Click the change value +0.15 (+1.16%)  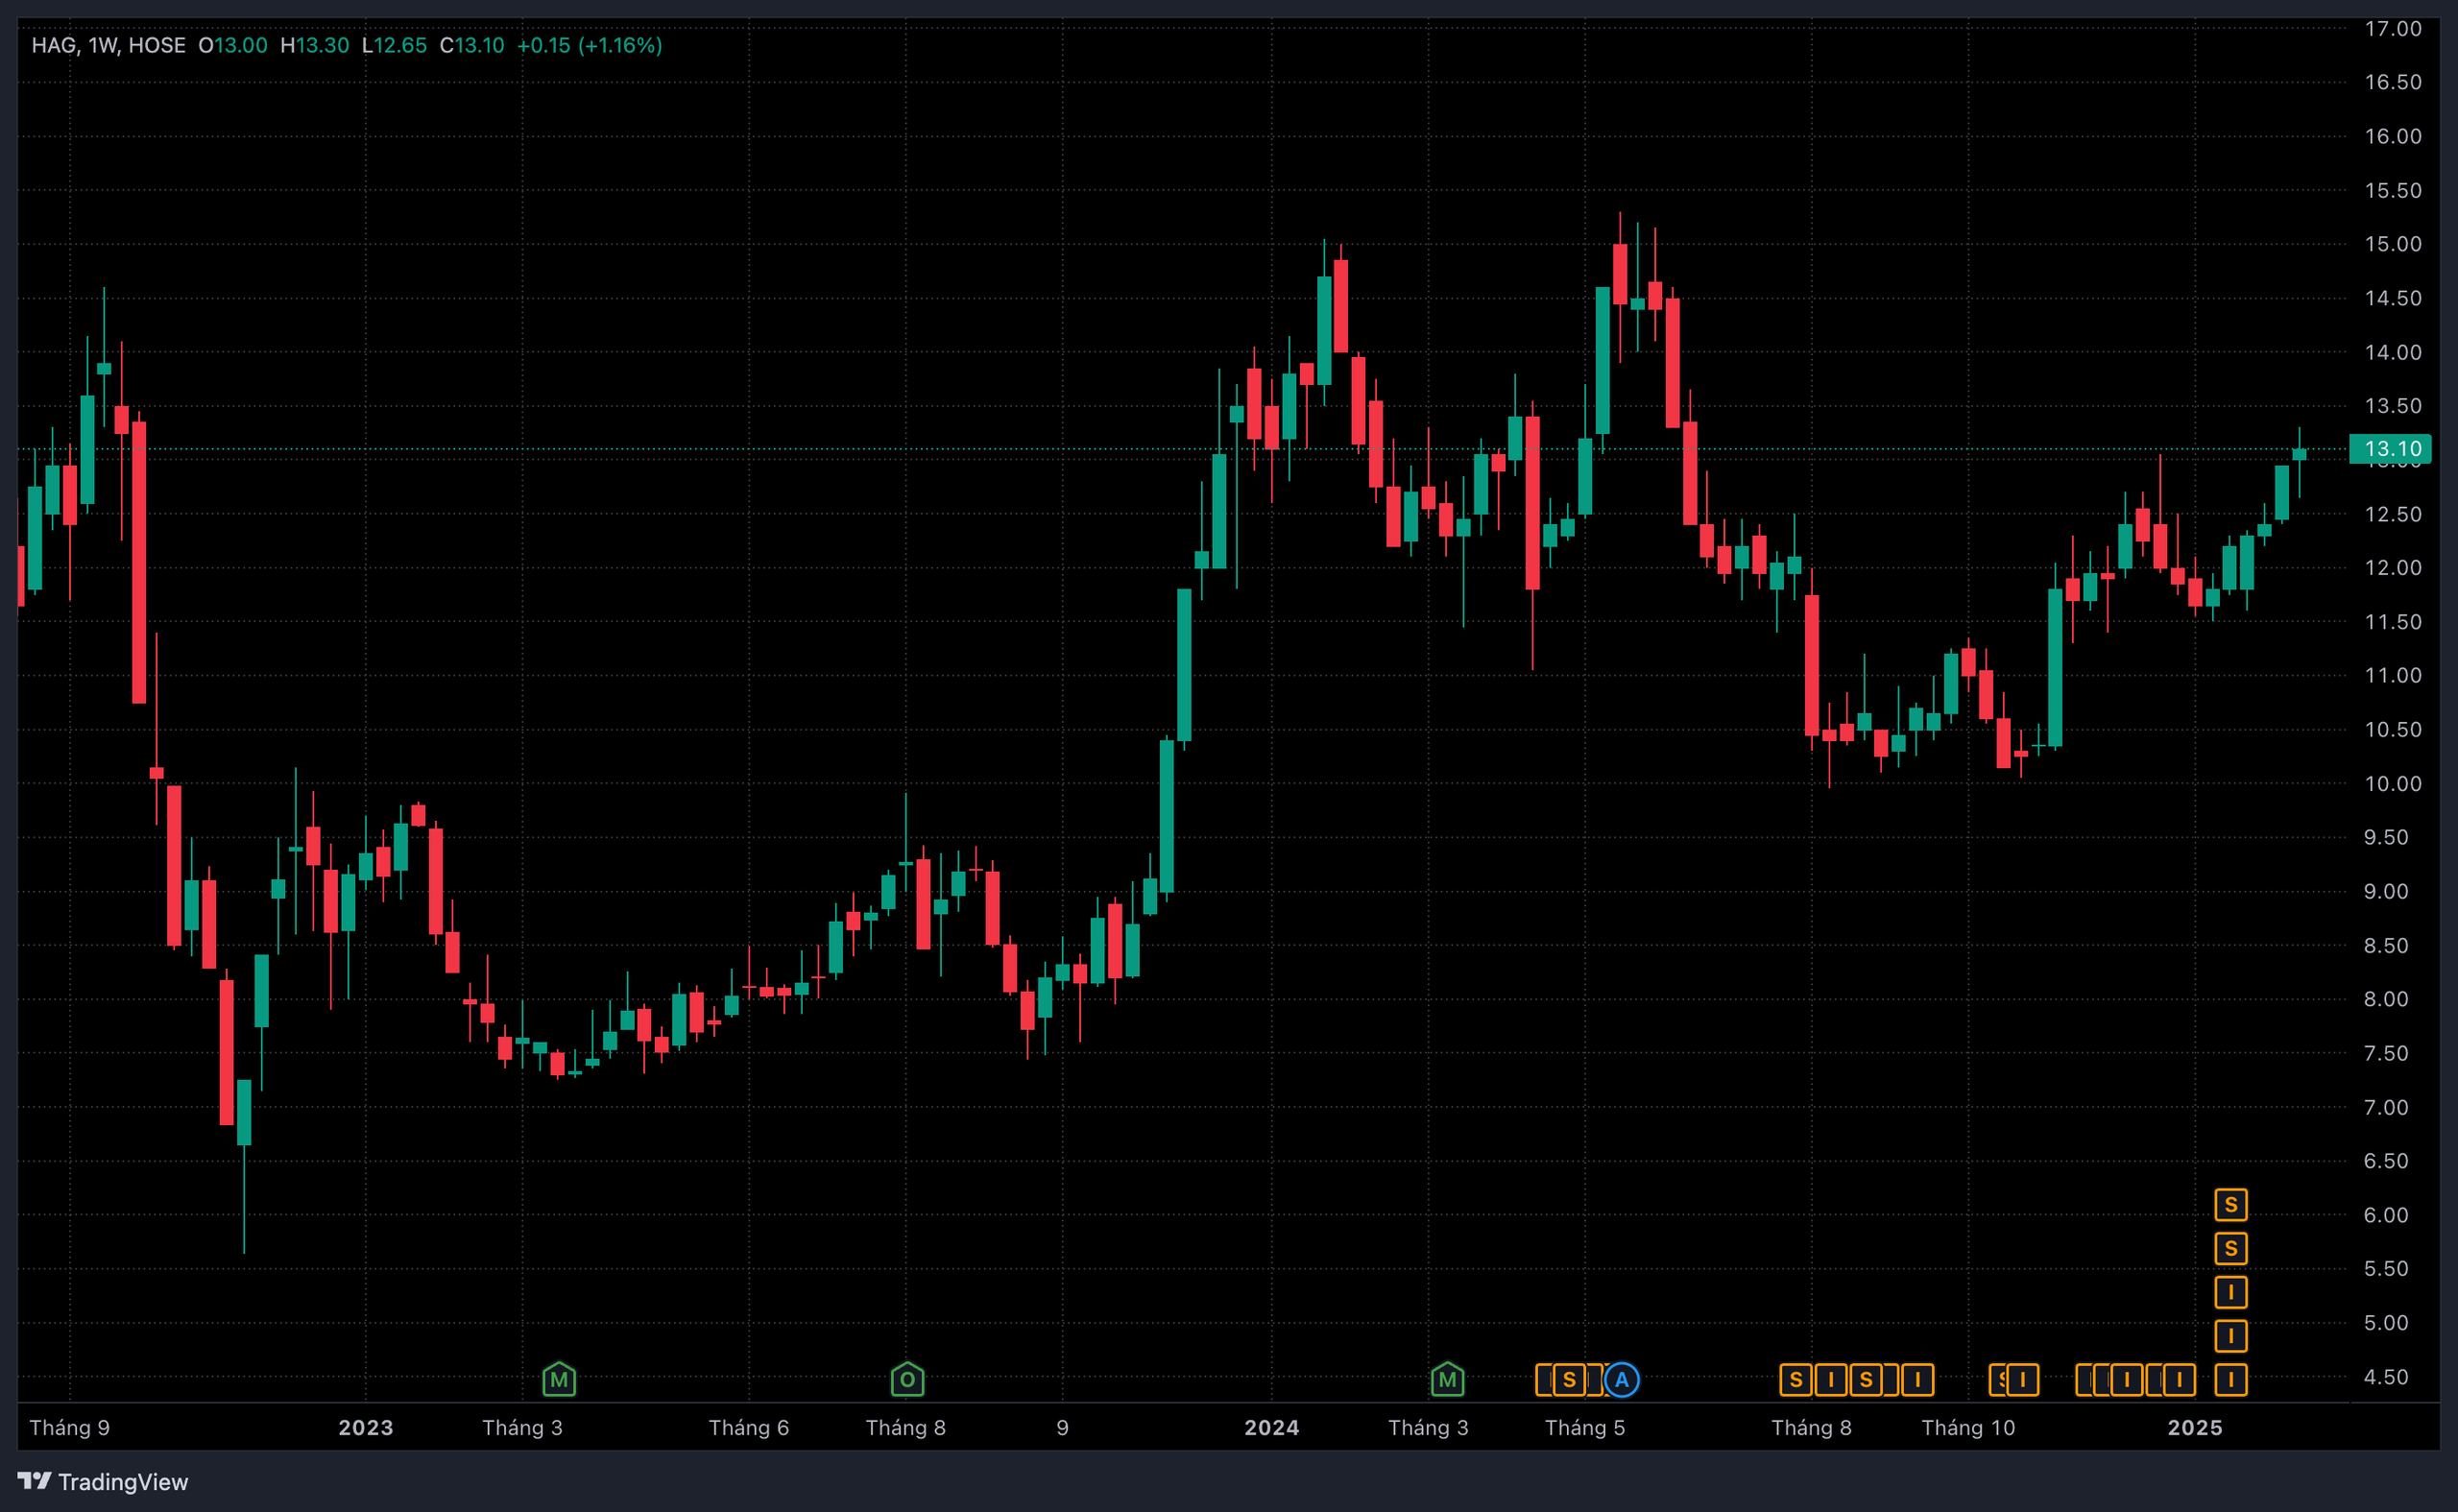coord(590,45)
